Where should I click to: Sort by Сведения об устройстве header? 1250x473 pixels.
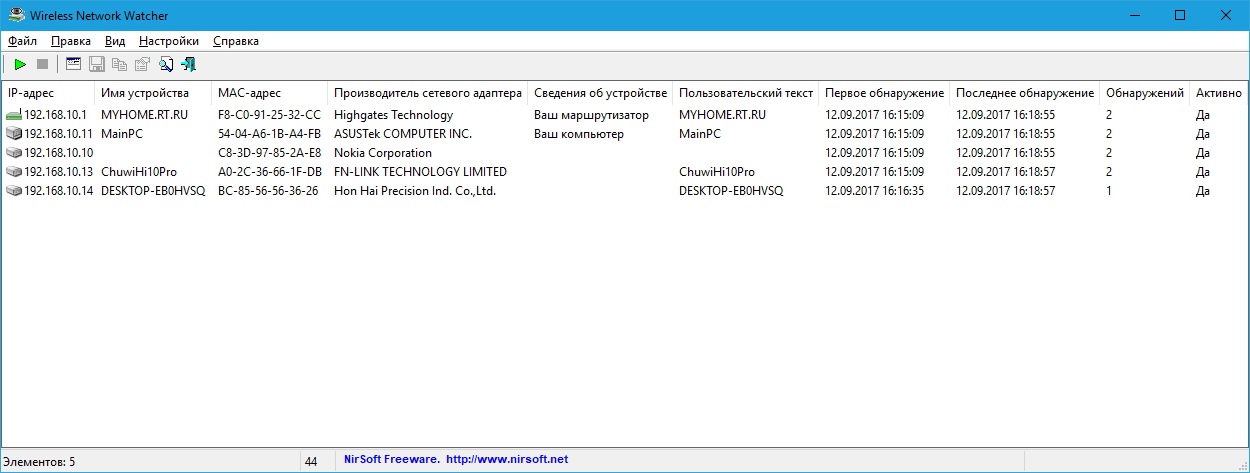(600, 93)
